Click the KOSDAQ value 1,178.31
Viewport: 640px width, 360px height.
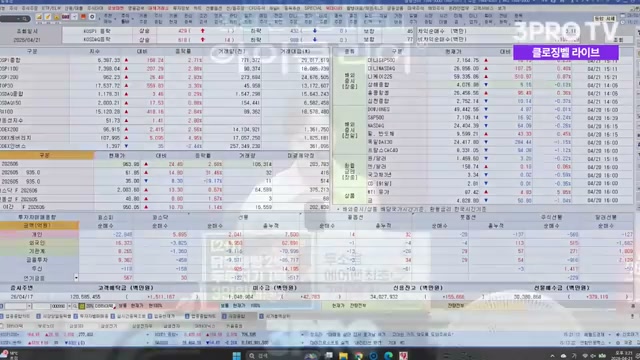109,94
